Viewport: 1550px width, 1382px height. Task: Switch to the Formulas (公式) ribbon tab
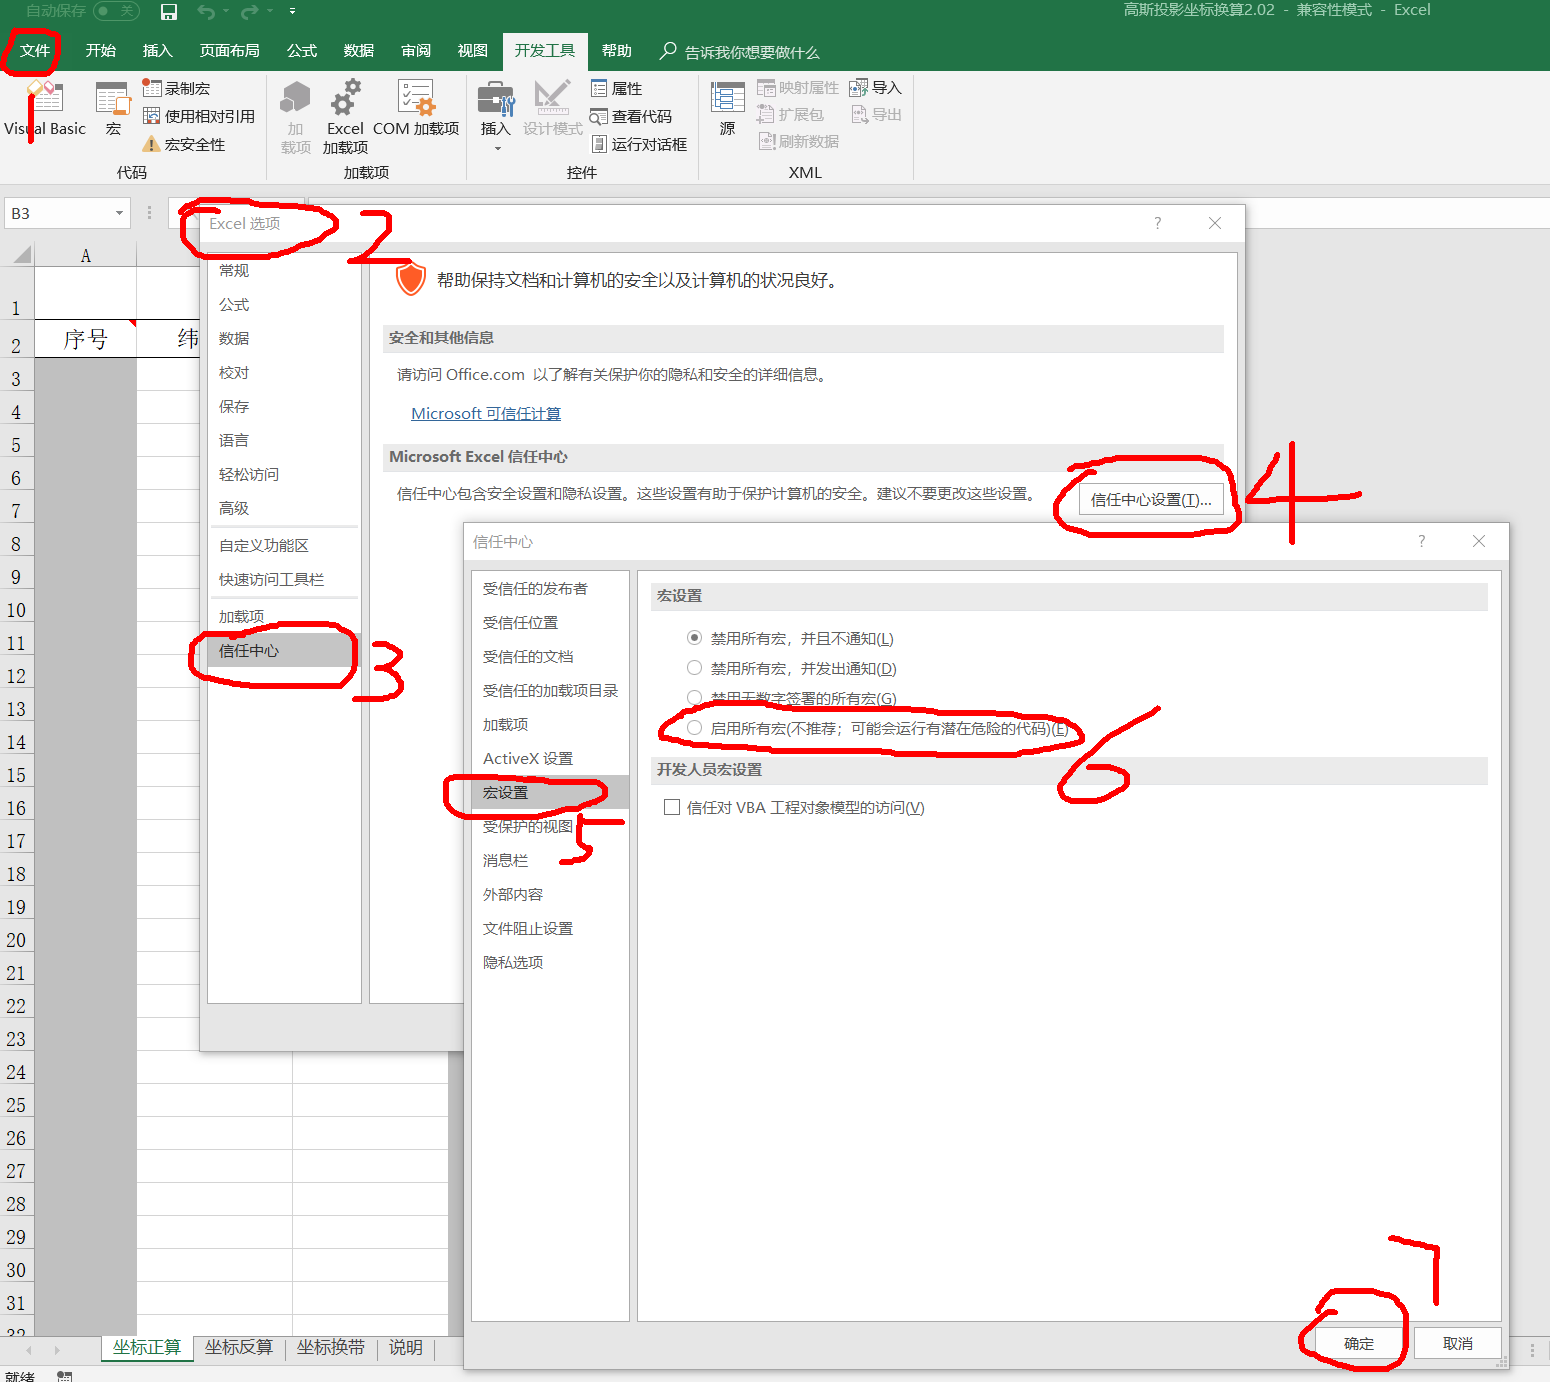[x=302, y=50]
